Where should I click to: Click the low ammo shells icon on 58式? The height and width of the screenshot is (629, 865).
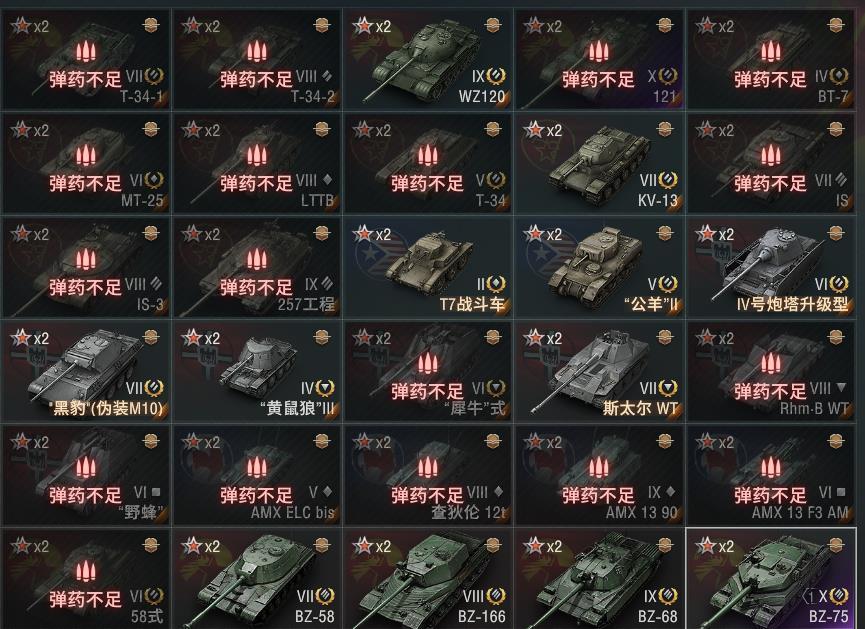(x=86, y=572)
